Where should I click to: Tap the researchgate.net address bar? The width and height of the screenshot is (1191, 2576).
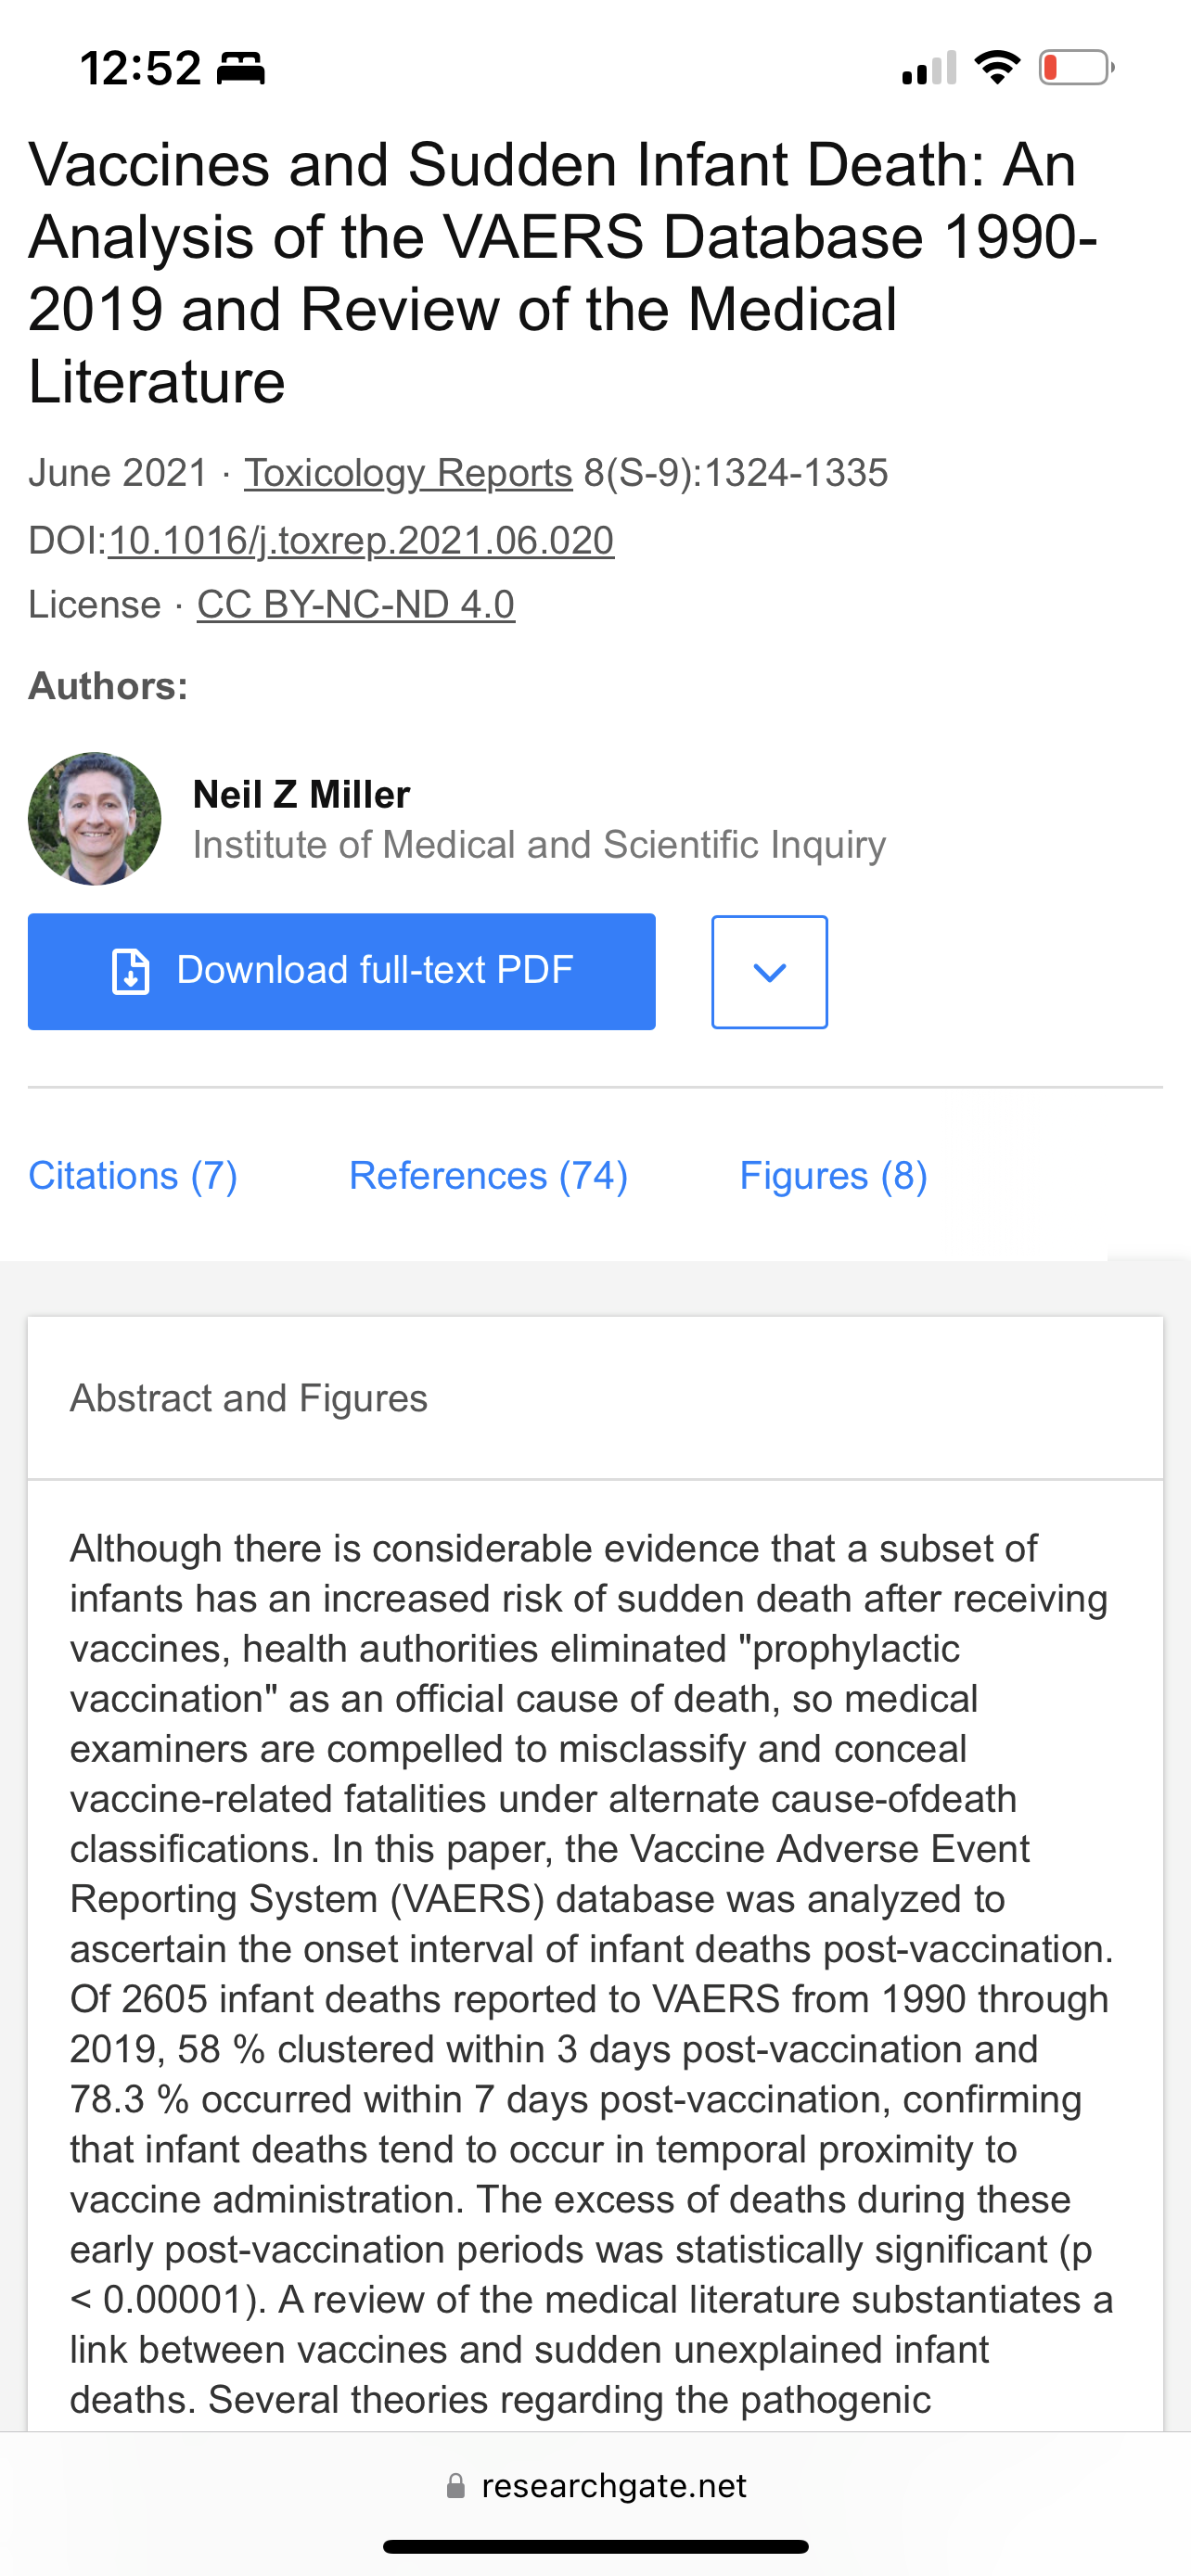pos(596,2485)
